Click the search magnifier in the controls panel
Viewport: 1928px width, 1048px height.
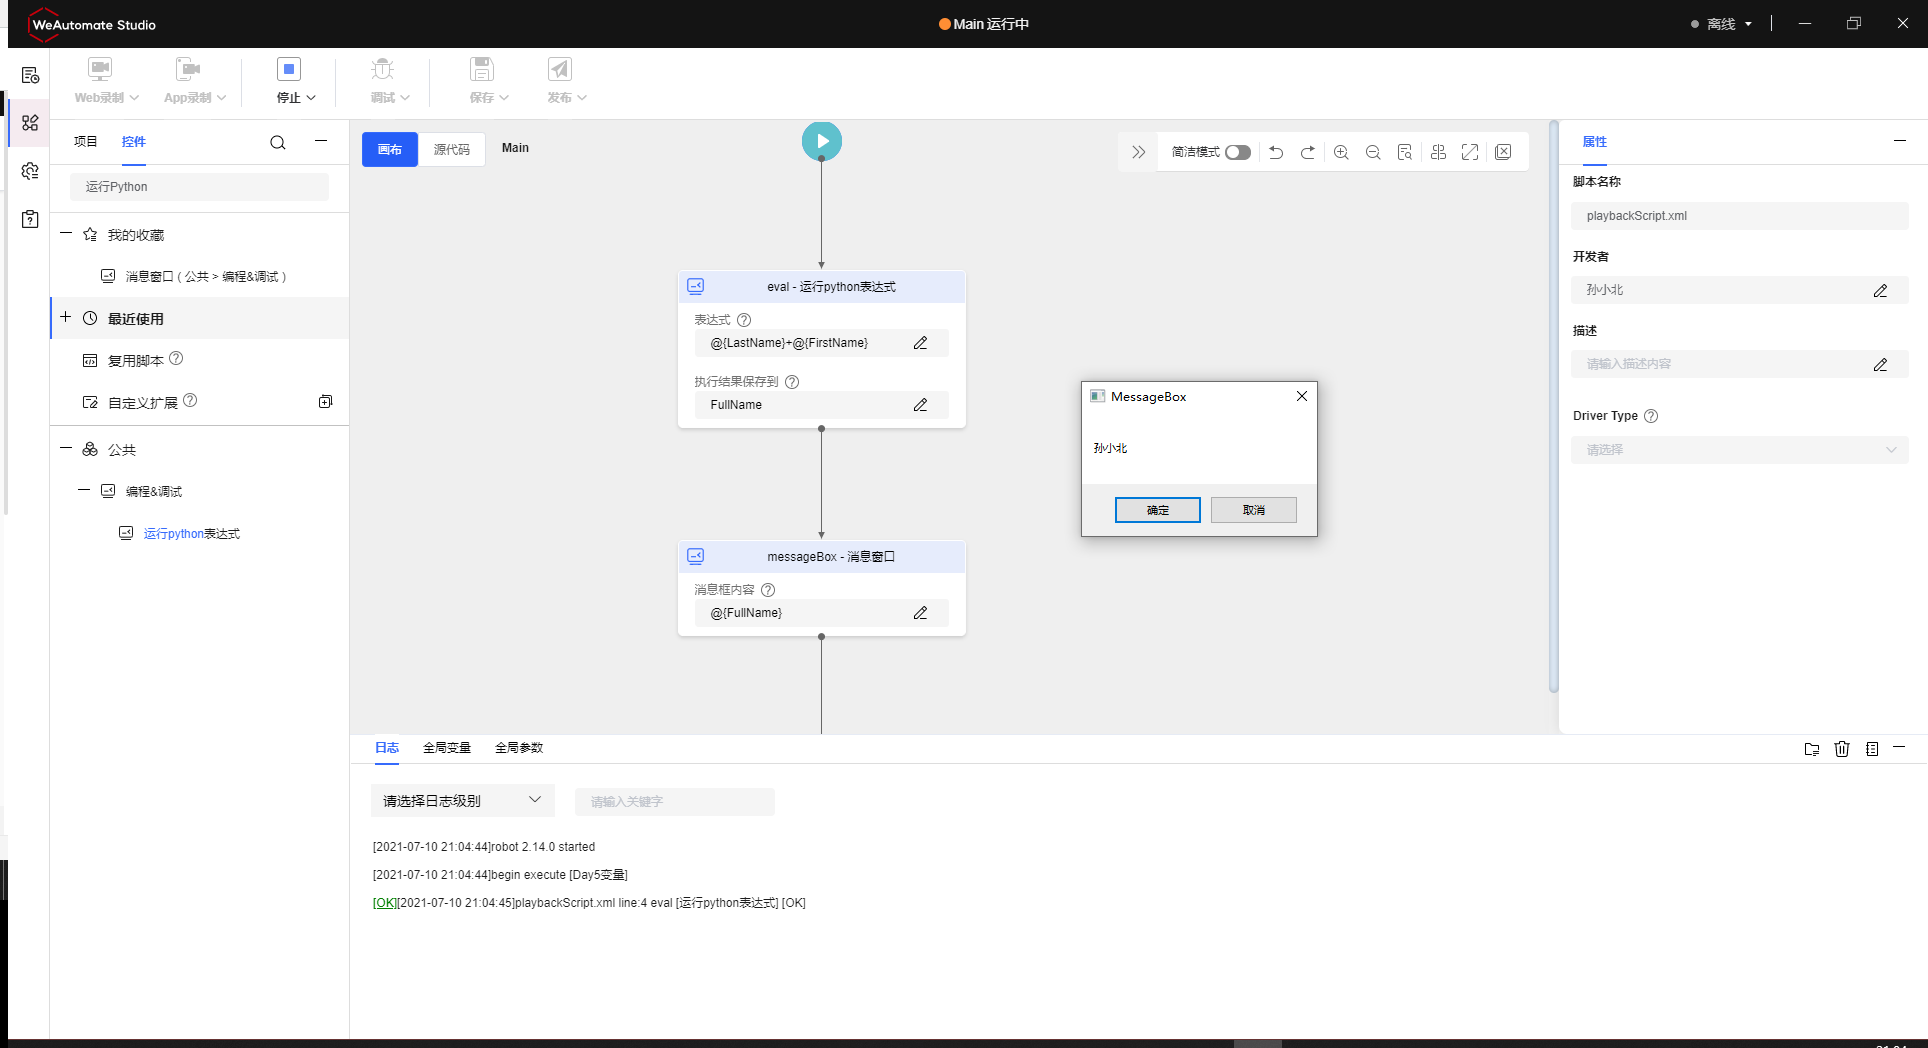tap(278, 143)
